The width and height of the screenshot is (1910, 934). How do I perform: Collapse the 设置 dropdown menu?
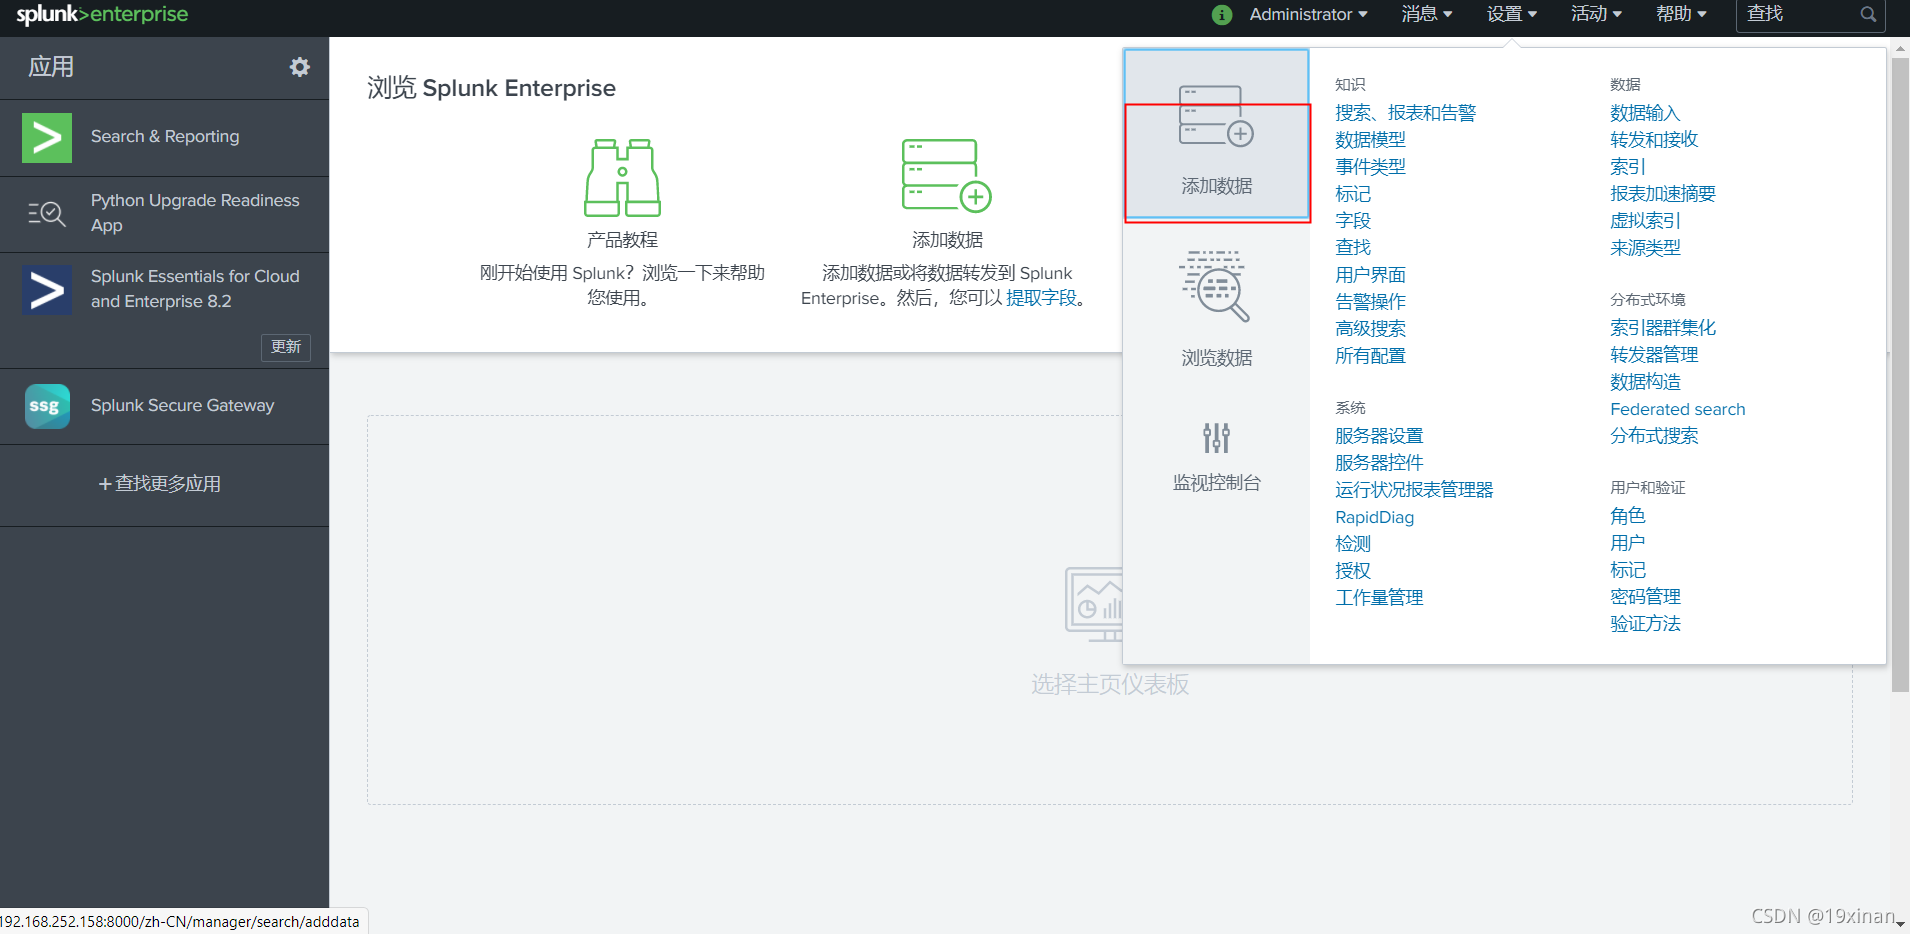pos(1511,14)
